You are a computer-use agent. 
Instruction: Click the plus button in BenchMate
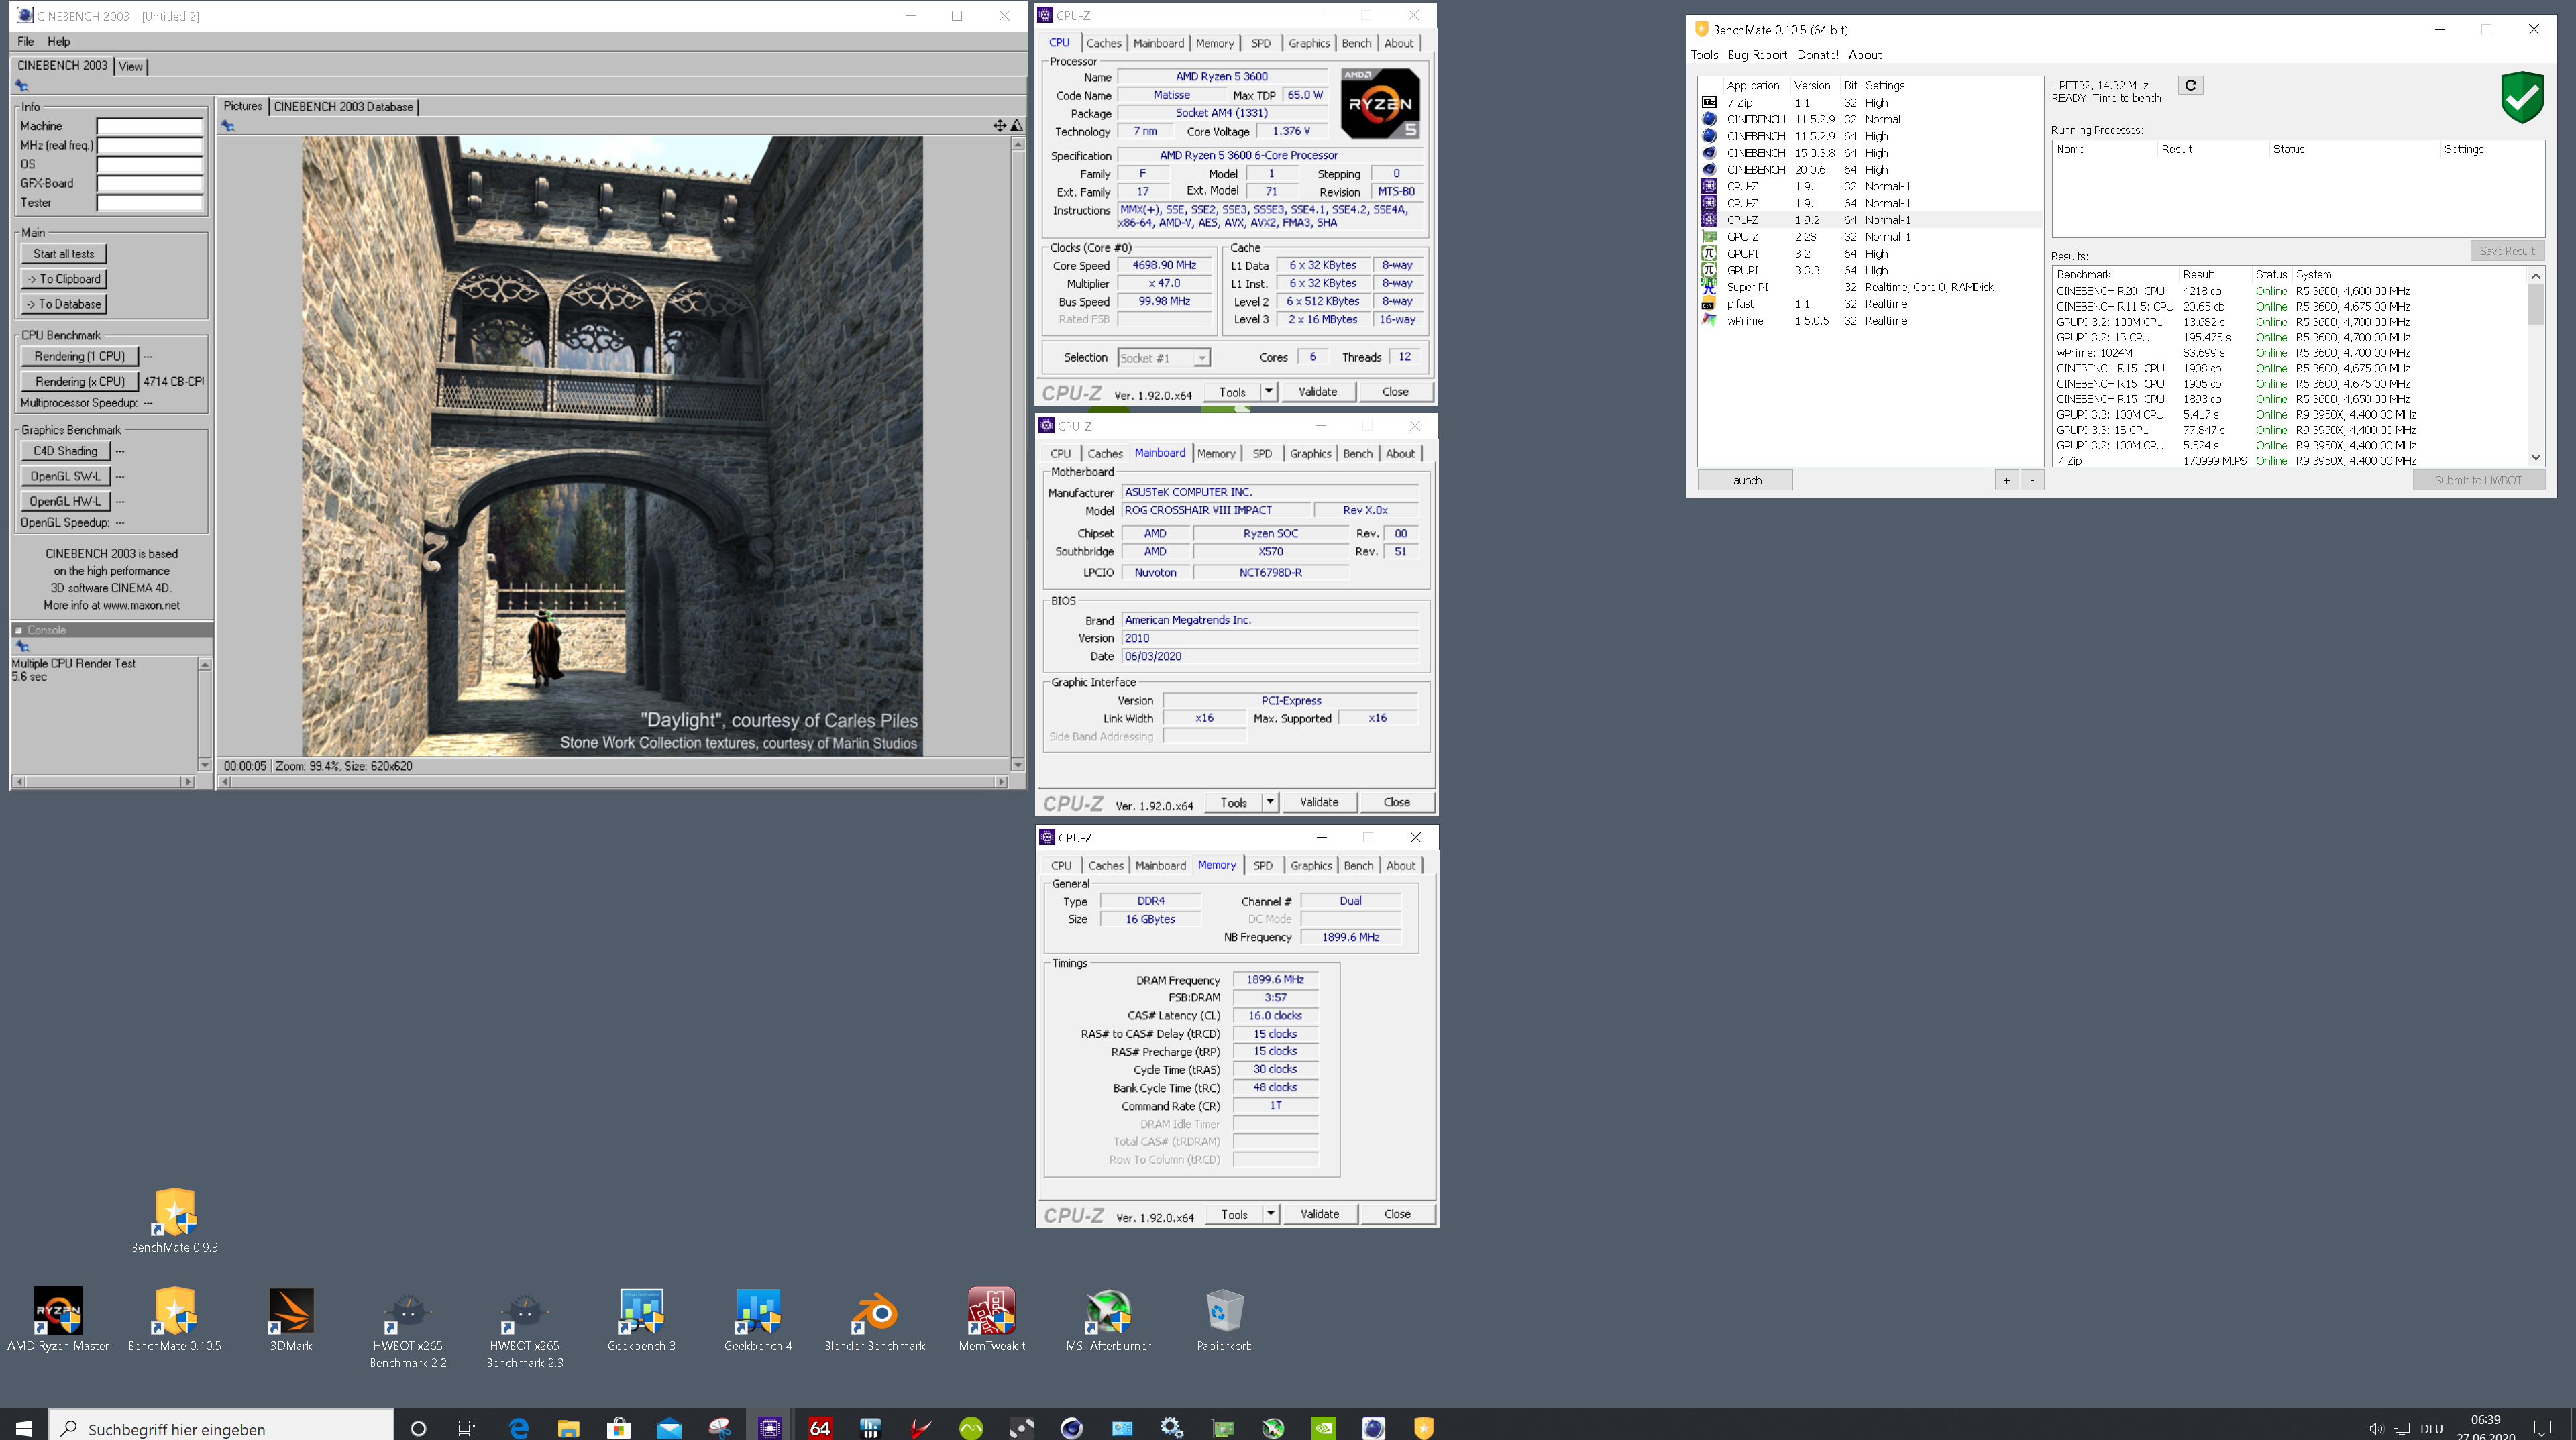(x=2006, y=480)
